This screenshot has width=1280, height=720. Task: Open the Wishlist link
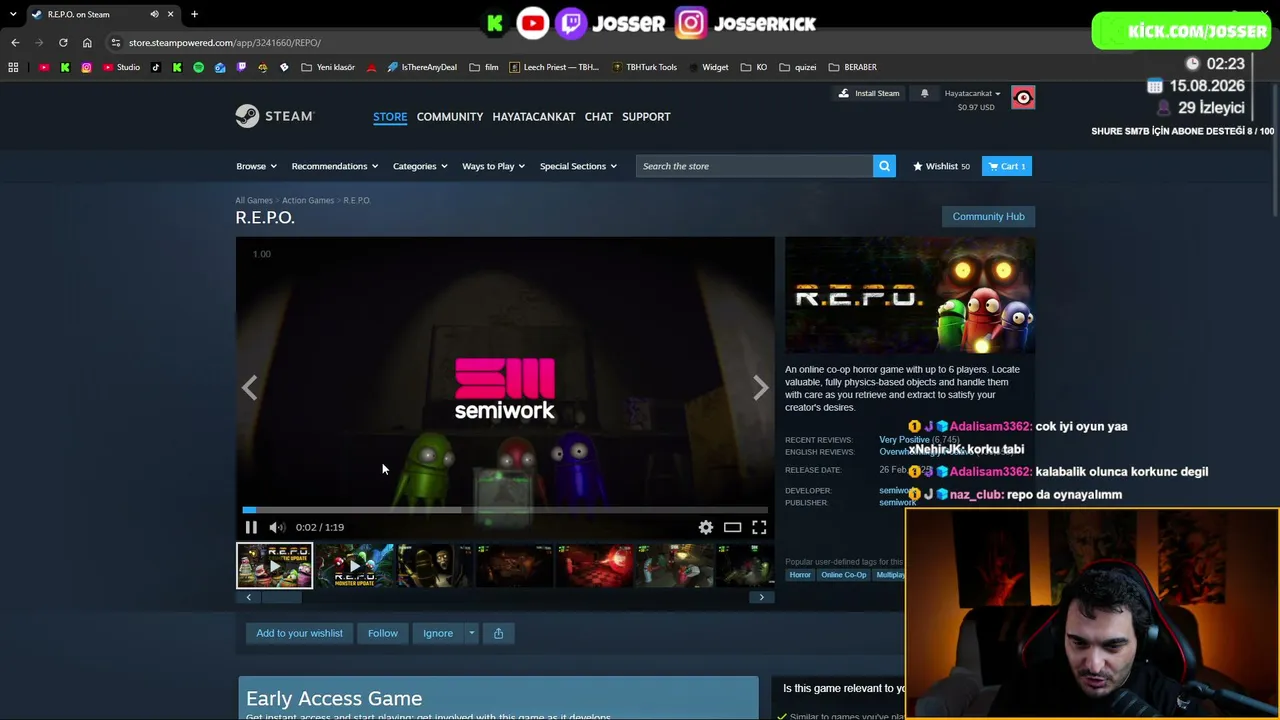click(x=941, y=166)
